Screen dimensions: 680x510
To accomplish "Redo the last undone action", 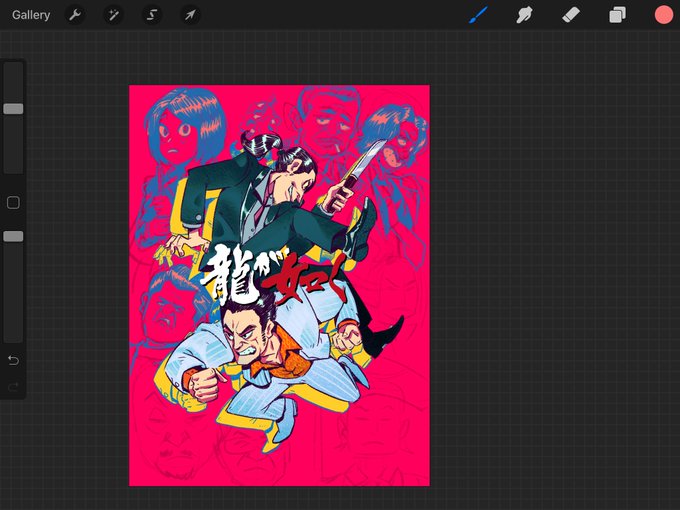I will pos(13,386).
